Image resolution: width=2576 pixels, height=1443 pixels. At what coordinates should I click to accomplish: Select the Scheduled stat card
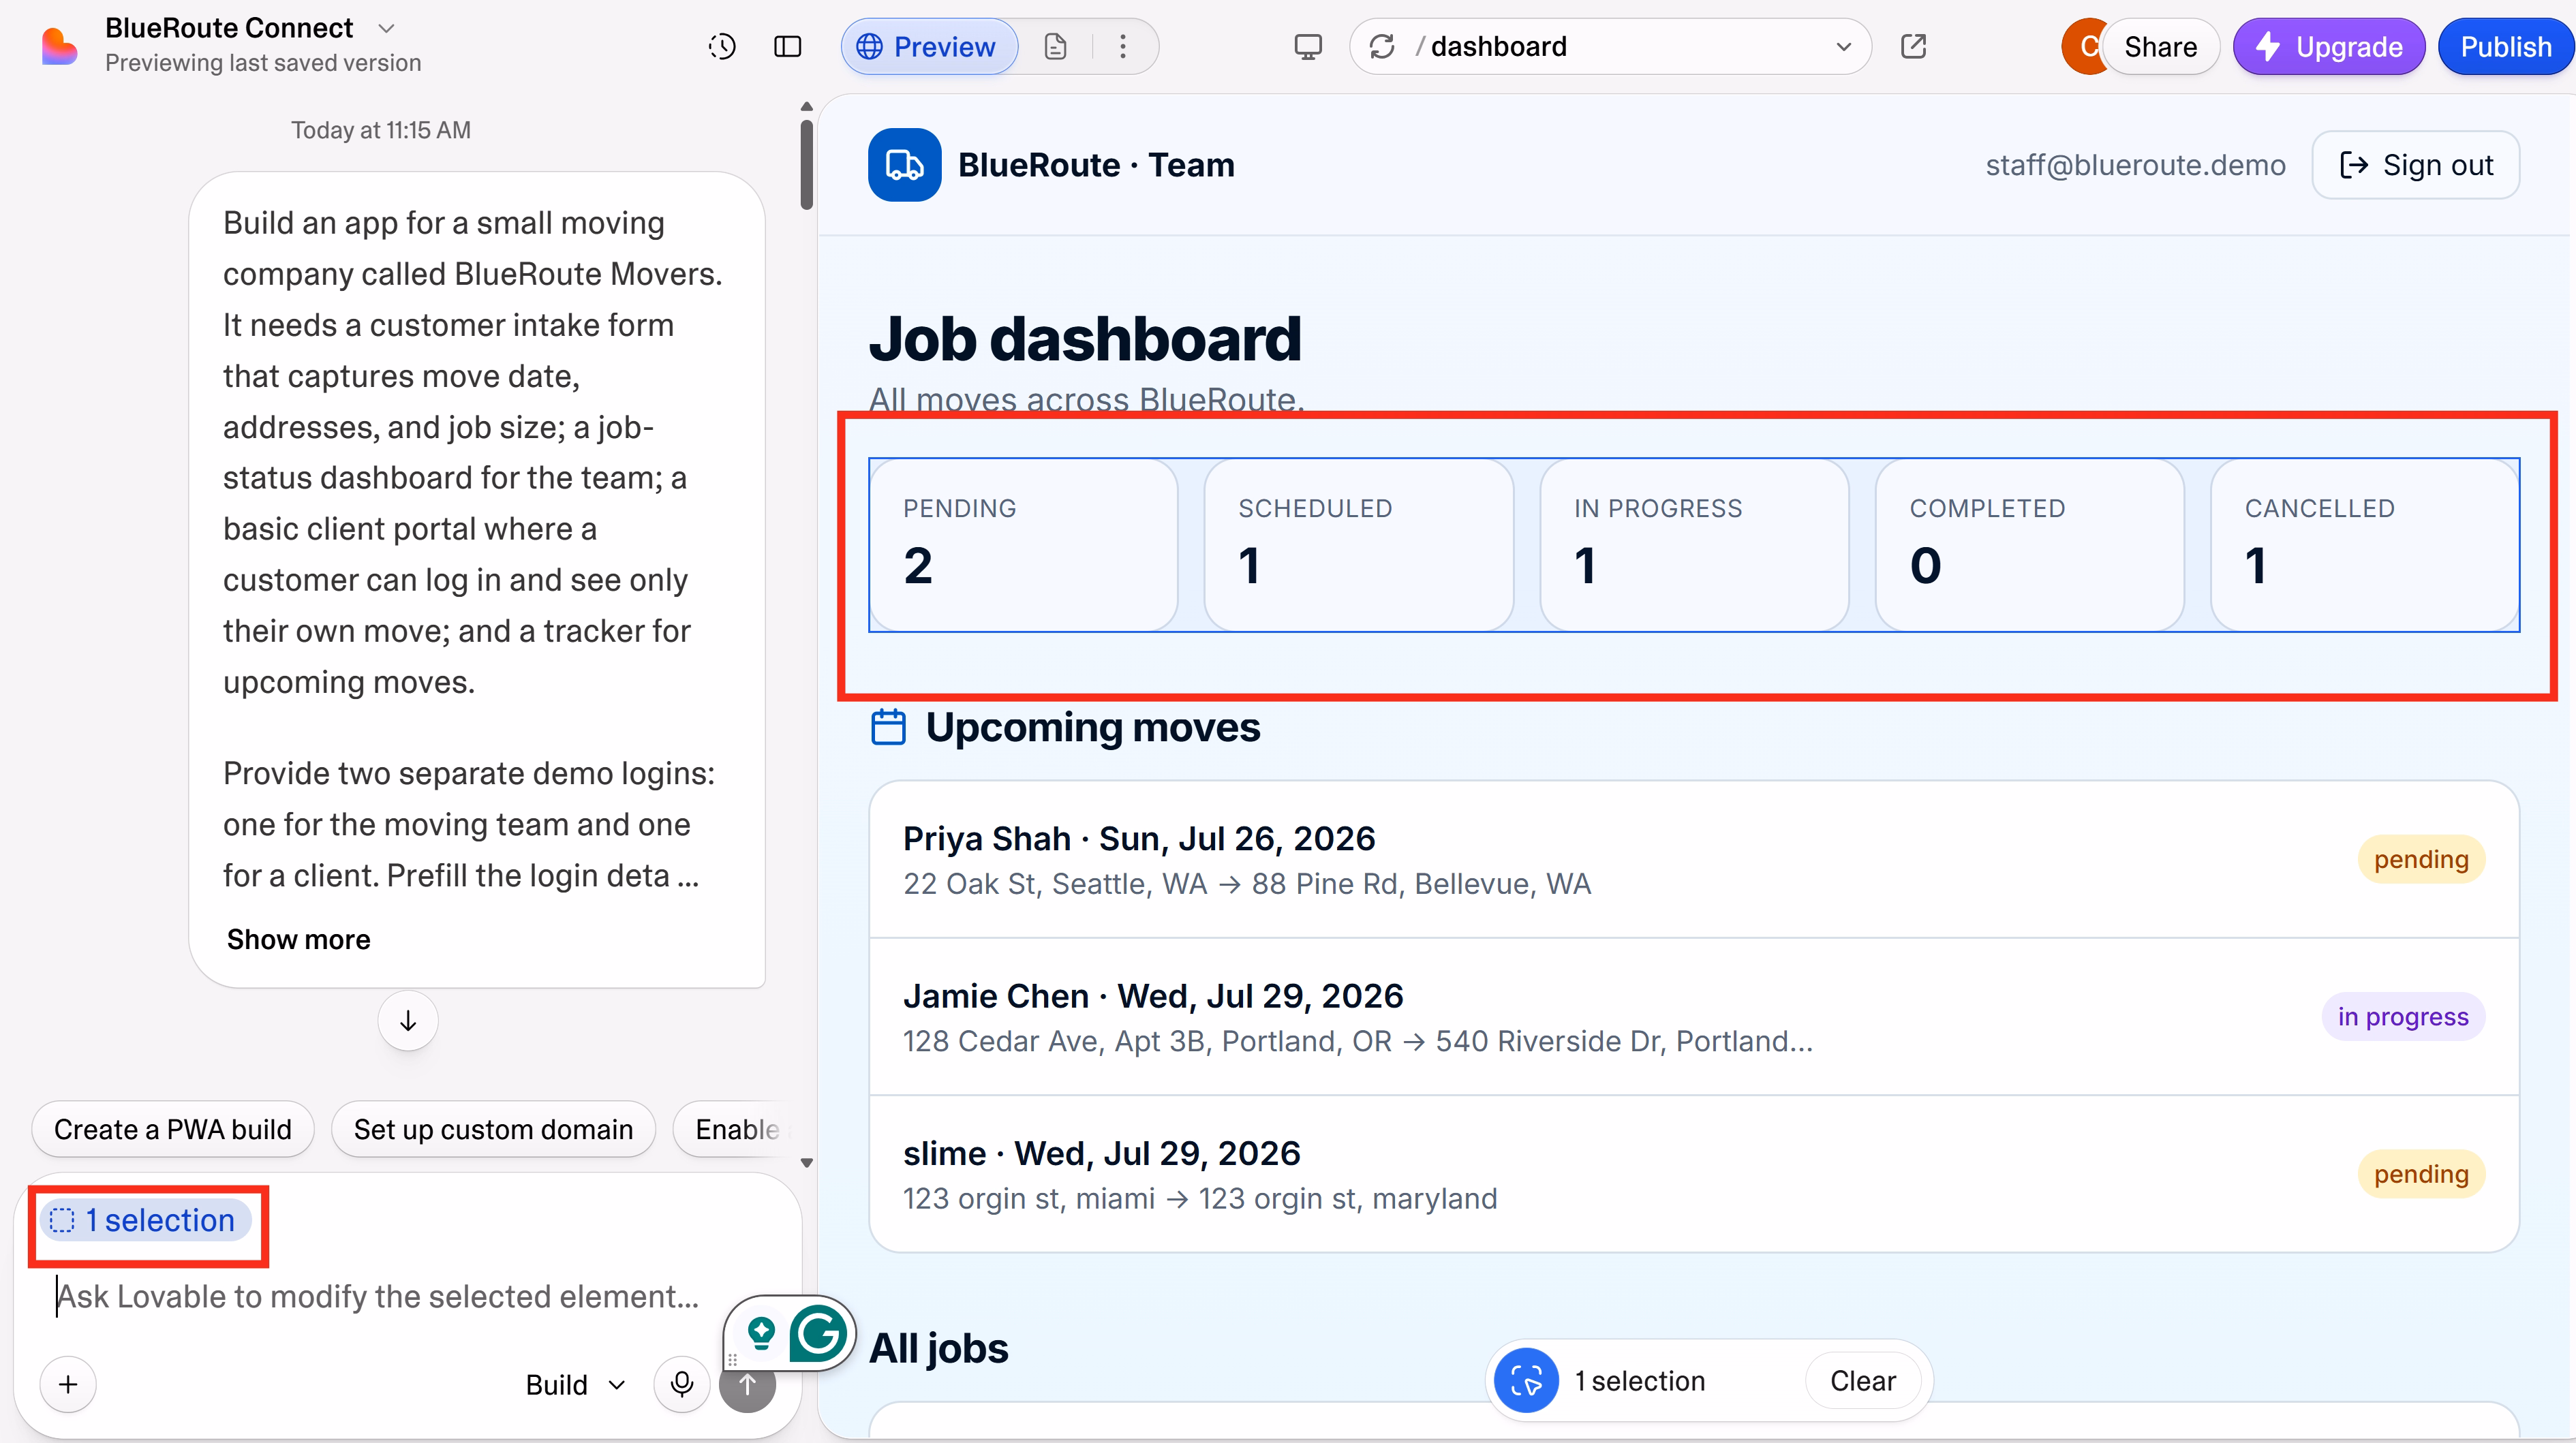coord(1358,545)
